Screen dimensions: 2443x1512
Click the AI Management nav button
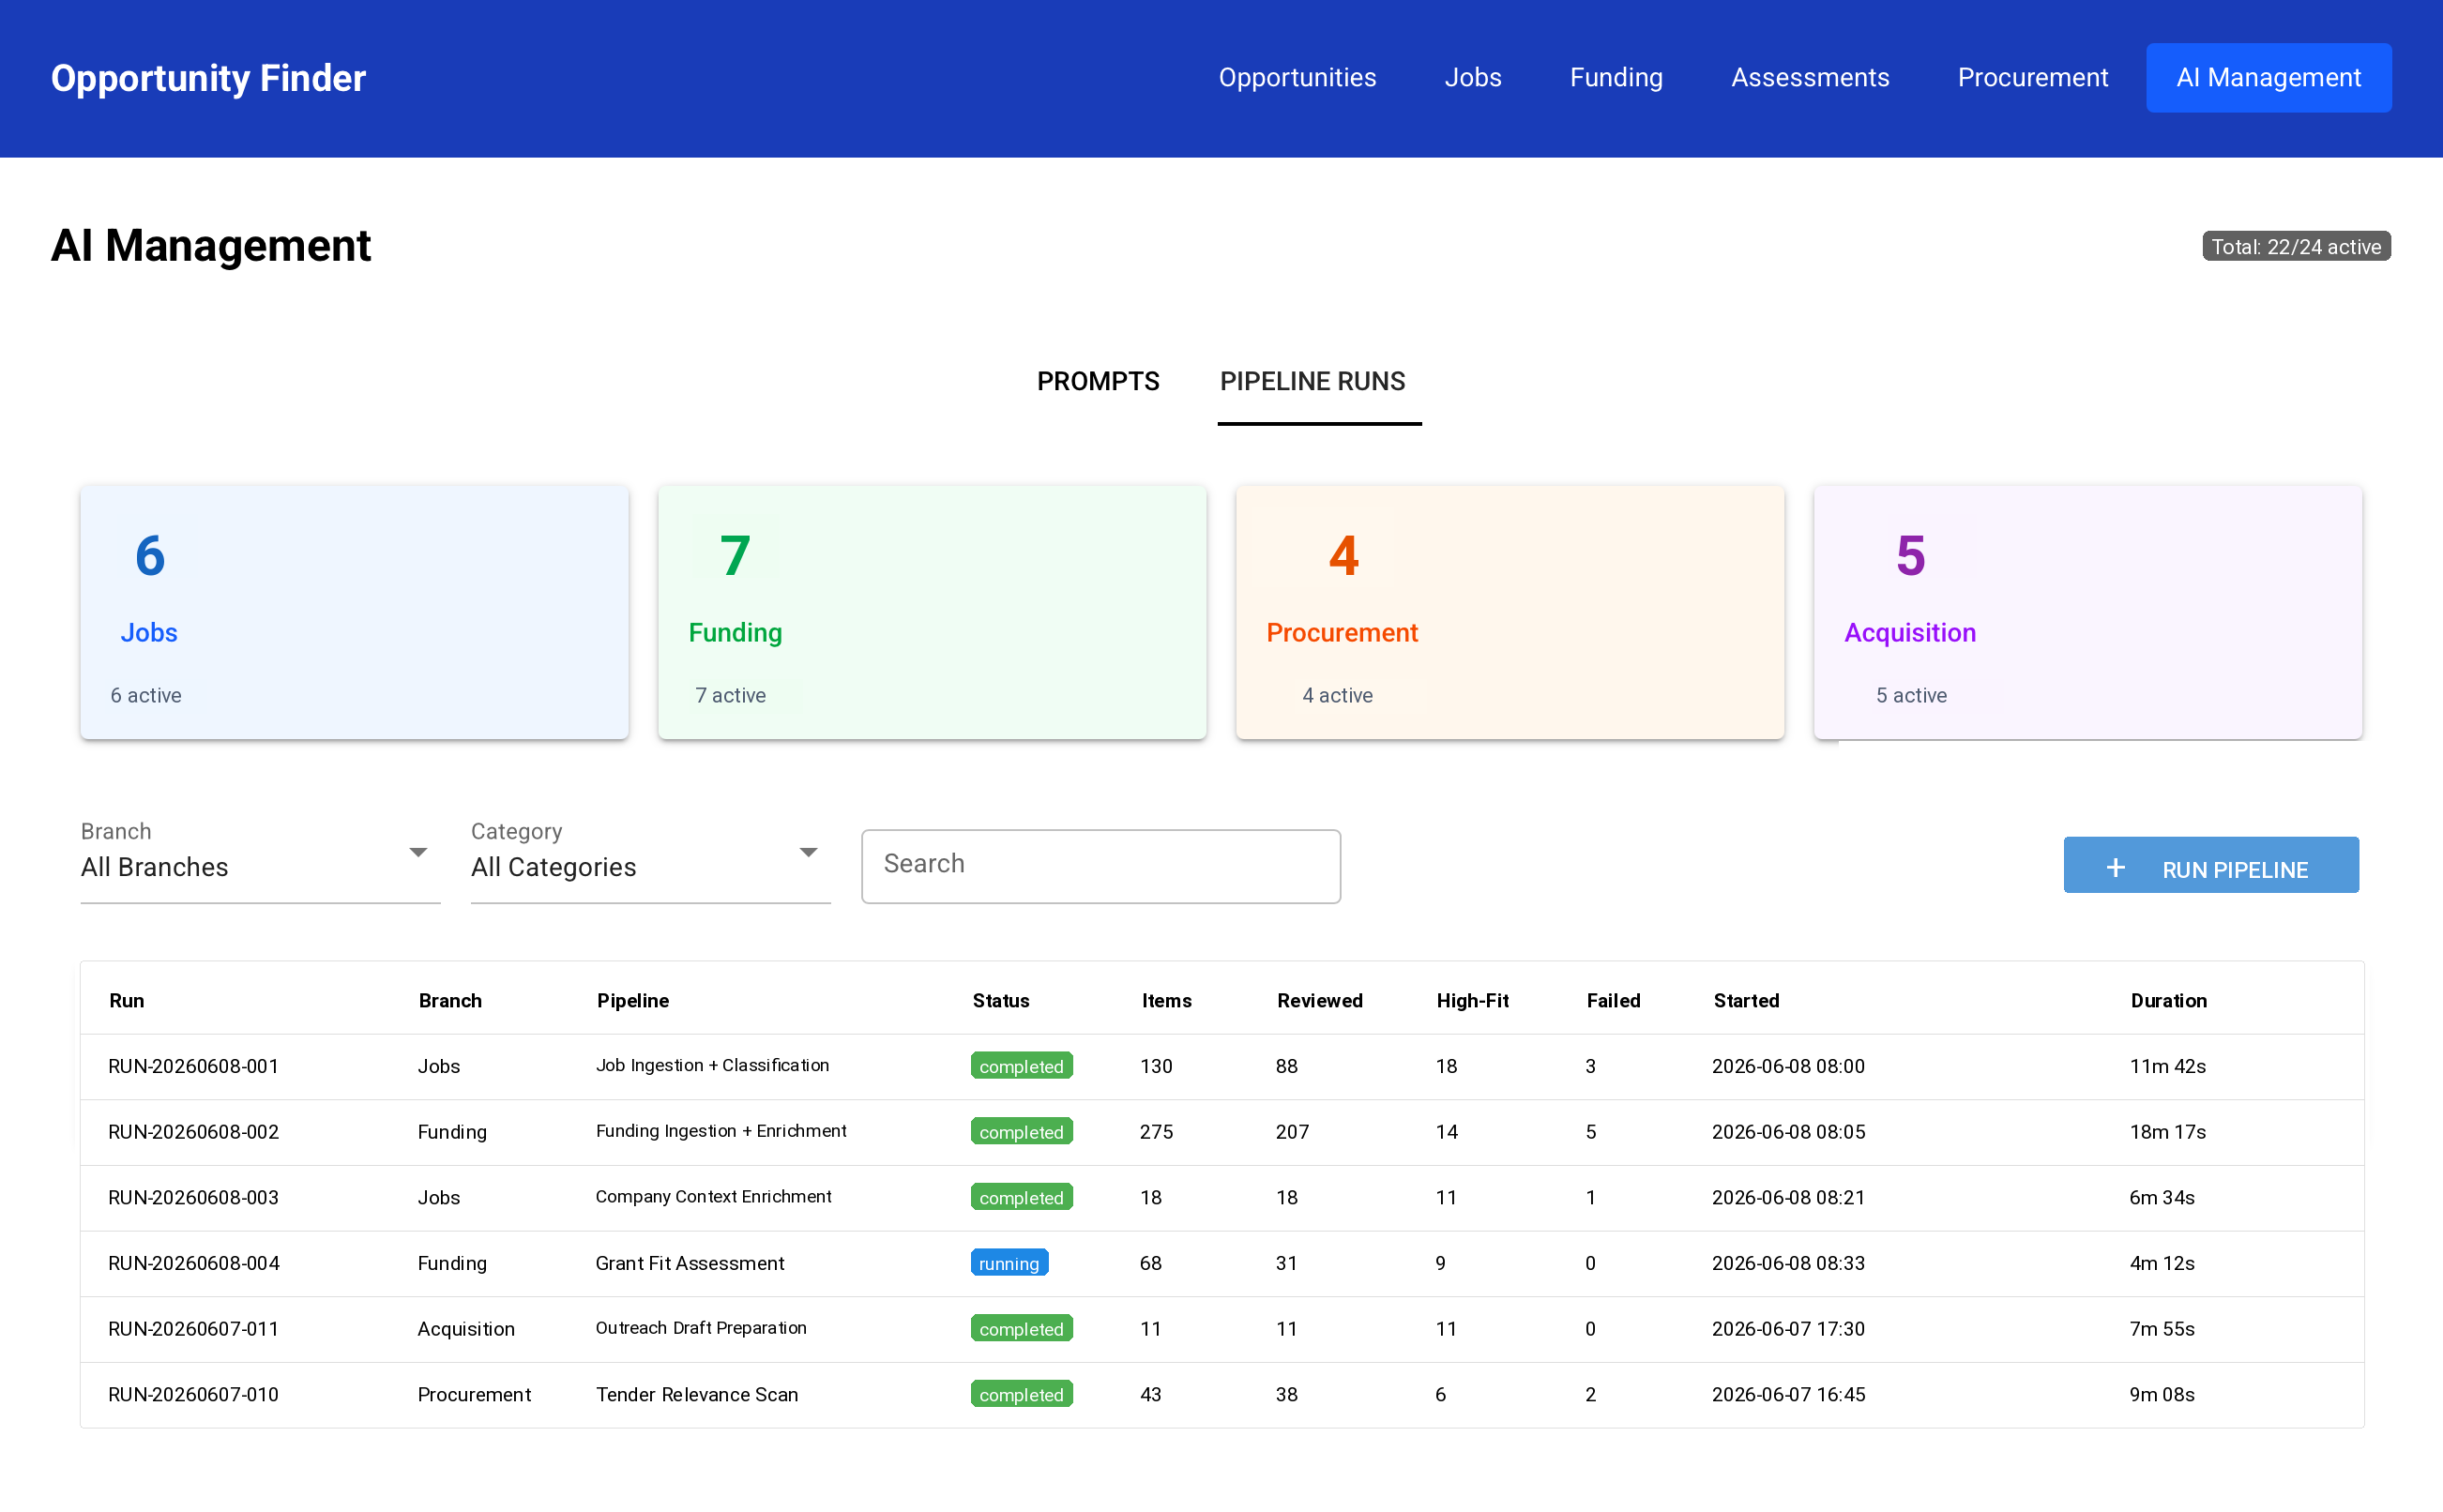point(2268,77)
